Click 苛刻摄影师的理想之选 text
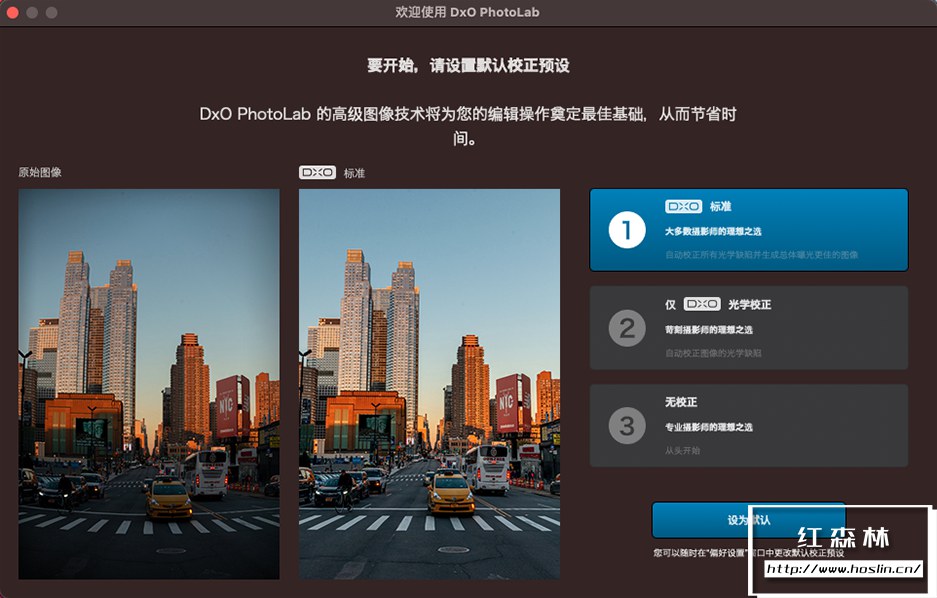The image size is (937, 598). 709,330
